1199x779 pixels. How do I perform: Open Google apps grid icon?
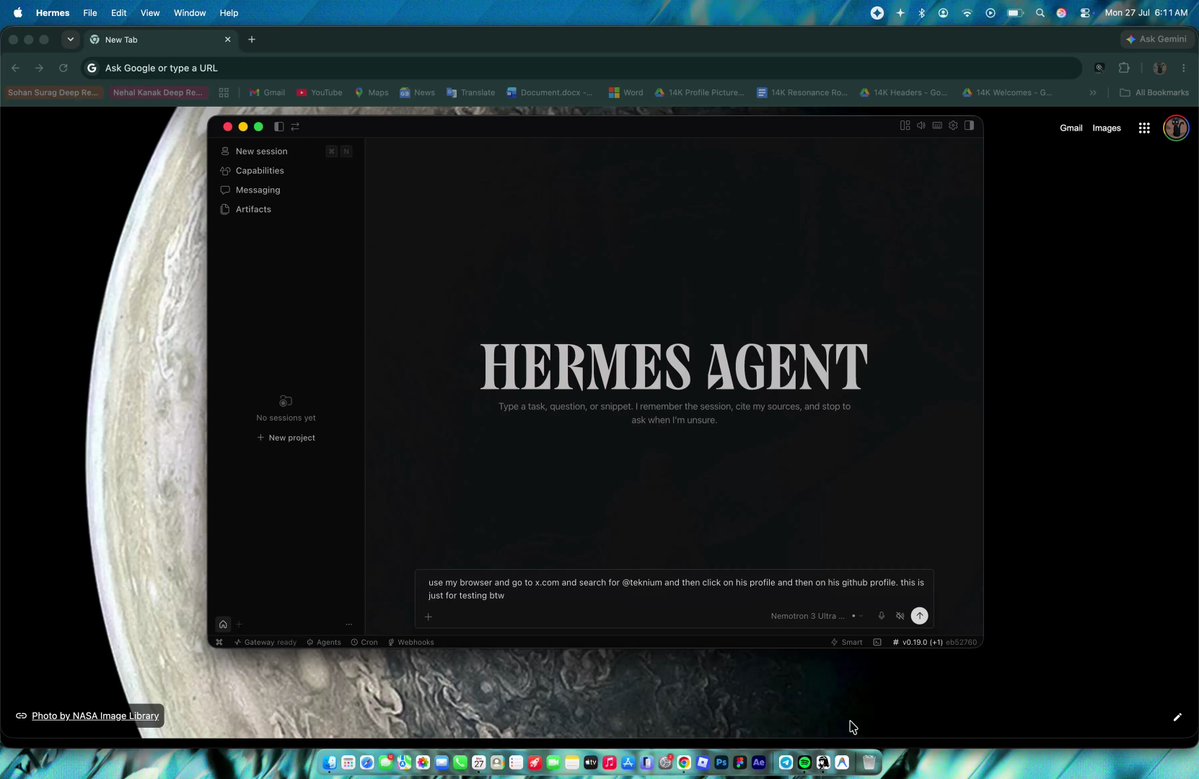(x=1144, y=128)
